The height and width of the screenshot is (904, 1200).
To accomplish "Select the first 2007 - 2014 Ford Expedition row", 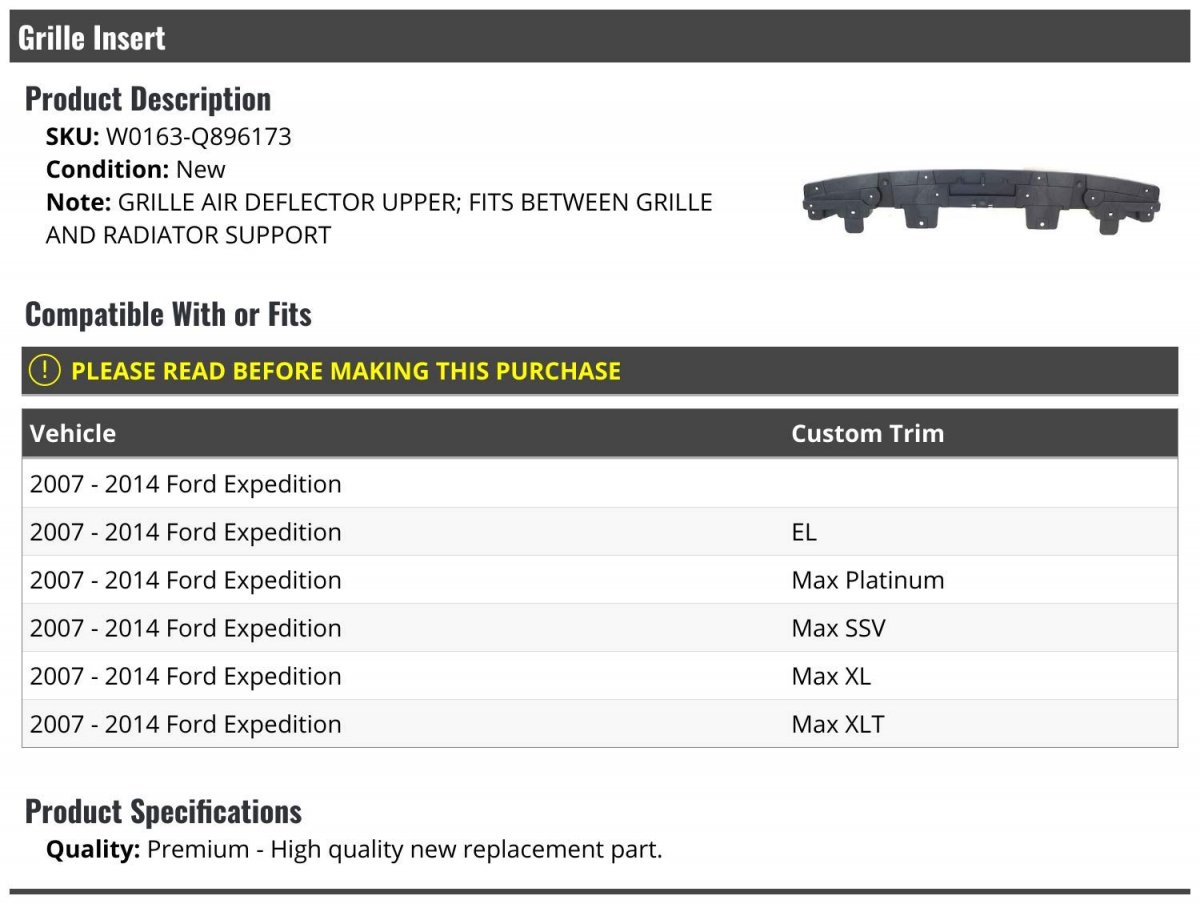I will pos(600,484).
